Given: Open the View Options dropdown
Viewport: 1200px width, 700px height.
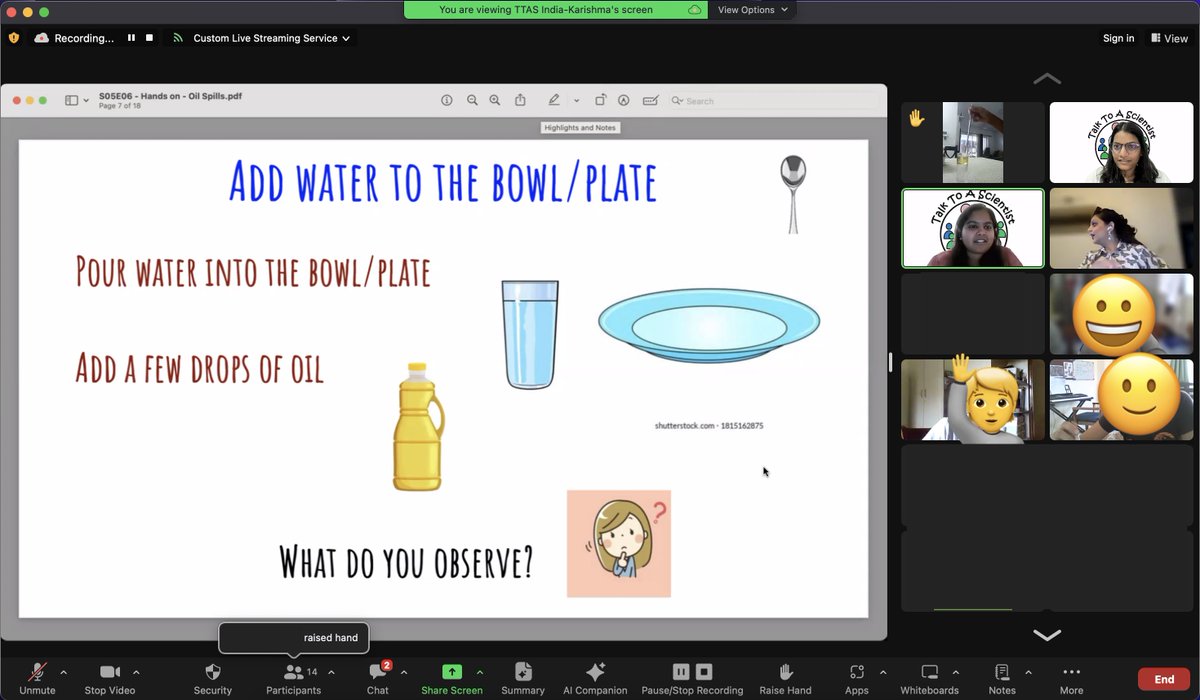Looking at the screenshot, I should 753,10.
